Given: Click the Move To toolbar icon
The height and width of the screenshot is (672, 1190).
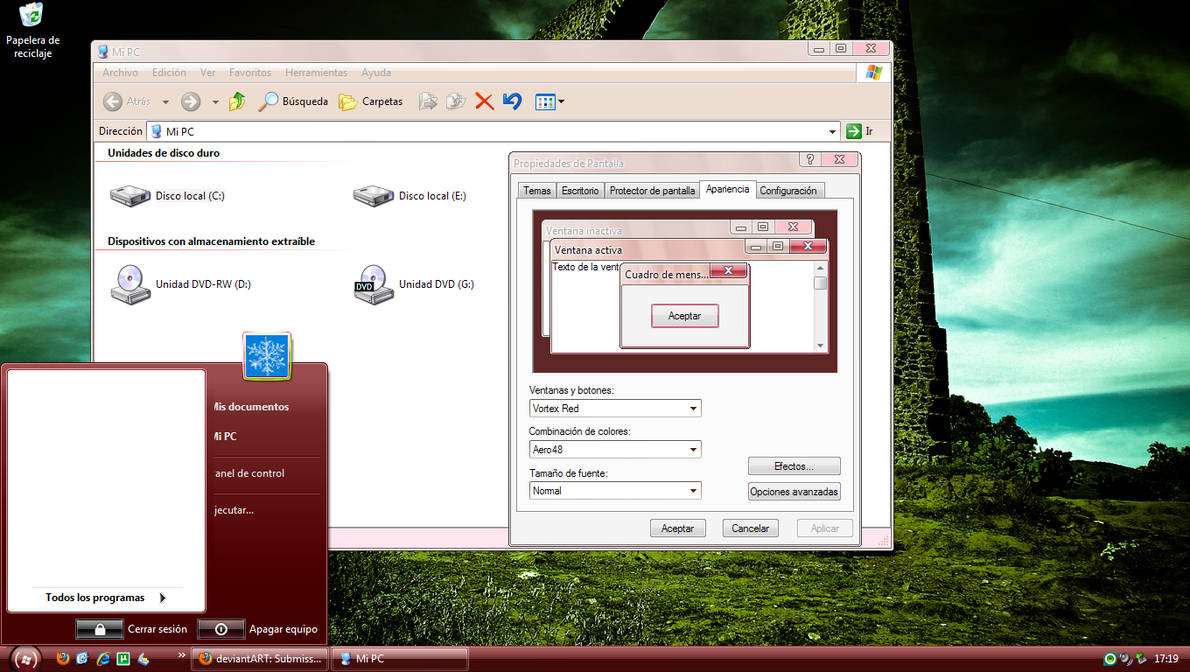Looking at the screenshot, I should (x=428, y=101).
